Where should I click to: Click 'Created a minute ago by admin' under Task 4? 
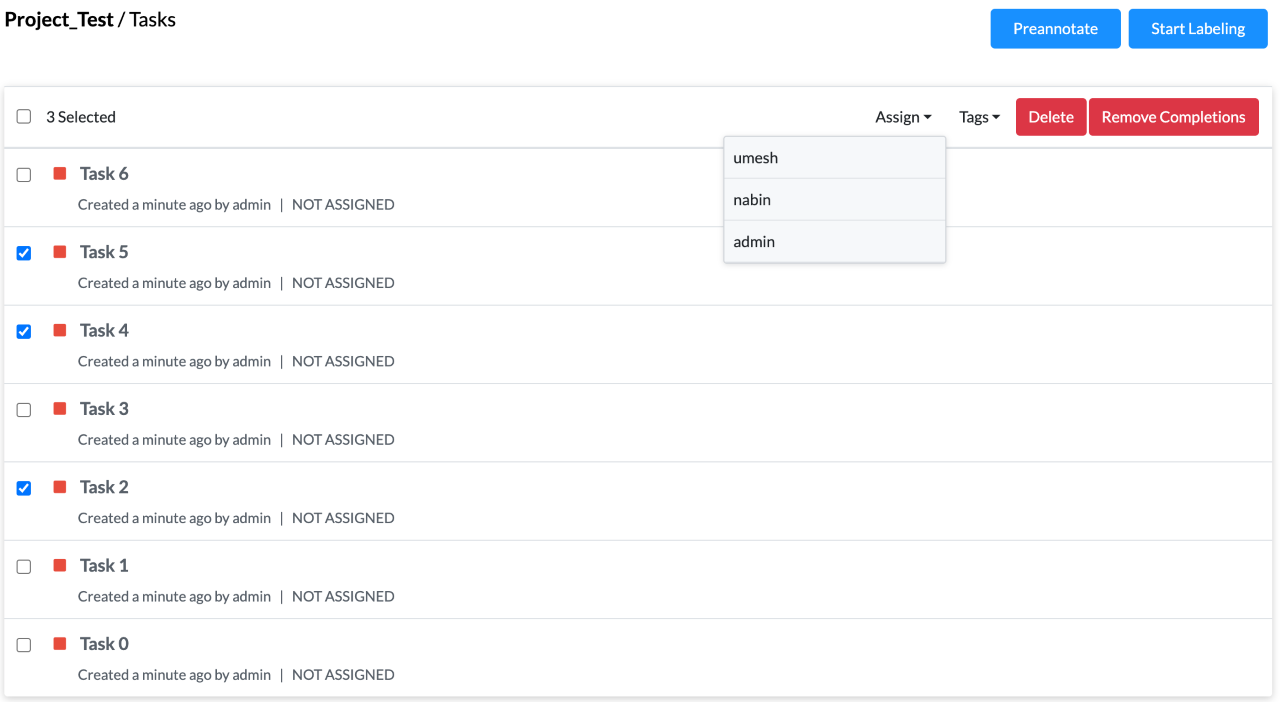click(x=175, y=361)
